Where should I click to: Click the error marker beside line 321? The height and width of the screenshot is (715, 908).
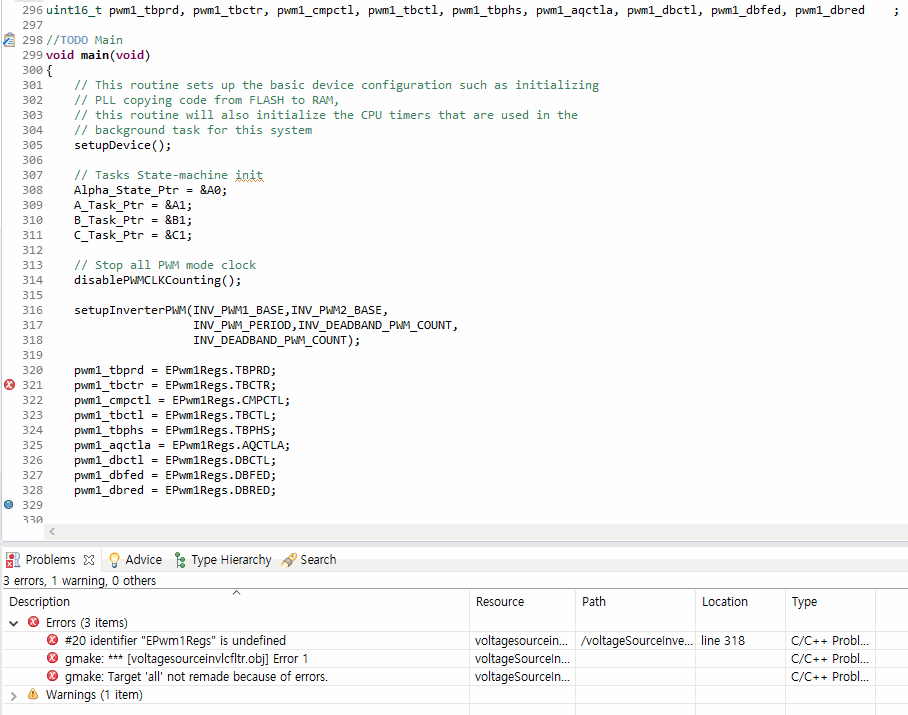(x=8, y=385)
